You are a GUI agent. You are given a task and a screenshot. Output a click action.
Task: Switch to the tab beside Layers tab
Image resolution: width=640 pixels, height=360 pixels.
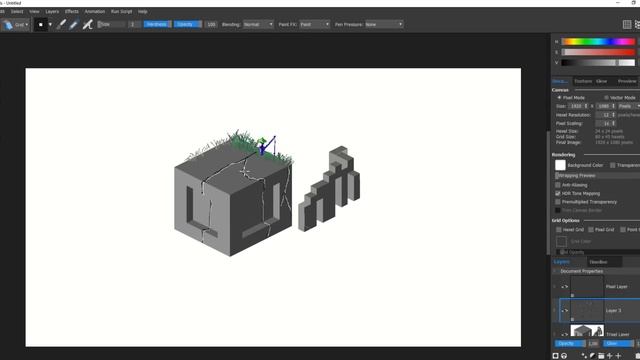point(598,262)
